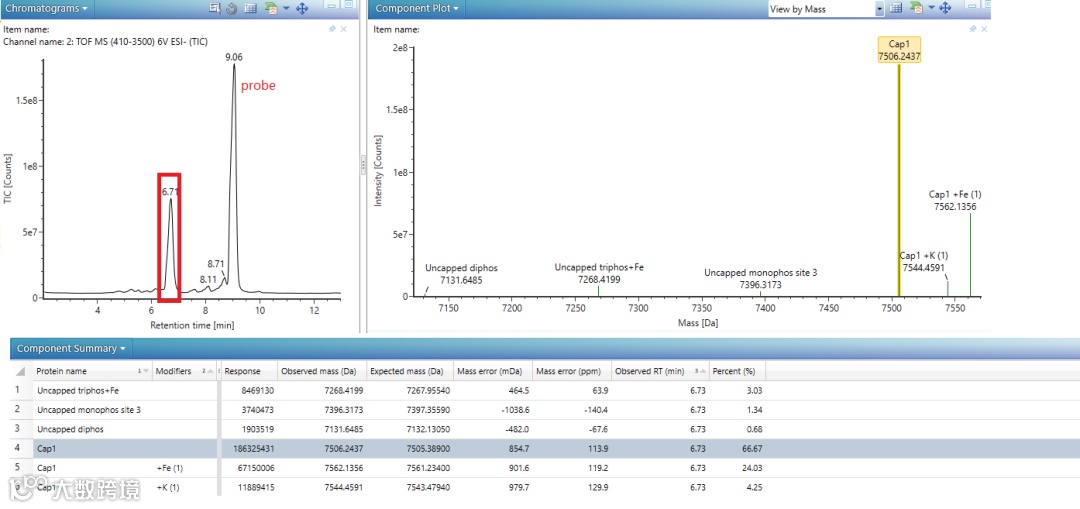Click the pan/move arrows icon in Chromatograms toolbar
This screenshot has height=509, width=1080.
pos(301,8)
